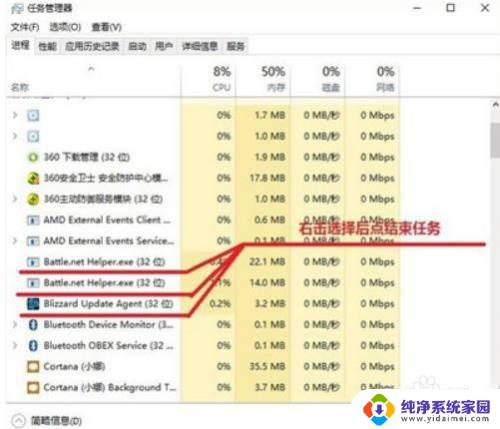Image resolution: width=500 pixels, height=429 pixels.
Task: Click the AMD External Events Service icon
Action: point(33,241)
